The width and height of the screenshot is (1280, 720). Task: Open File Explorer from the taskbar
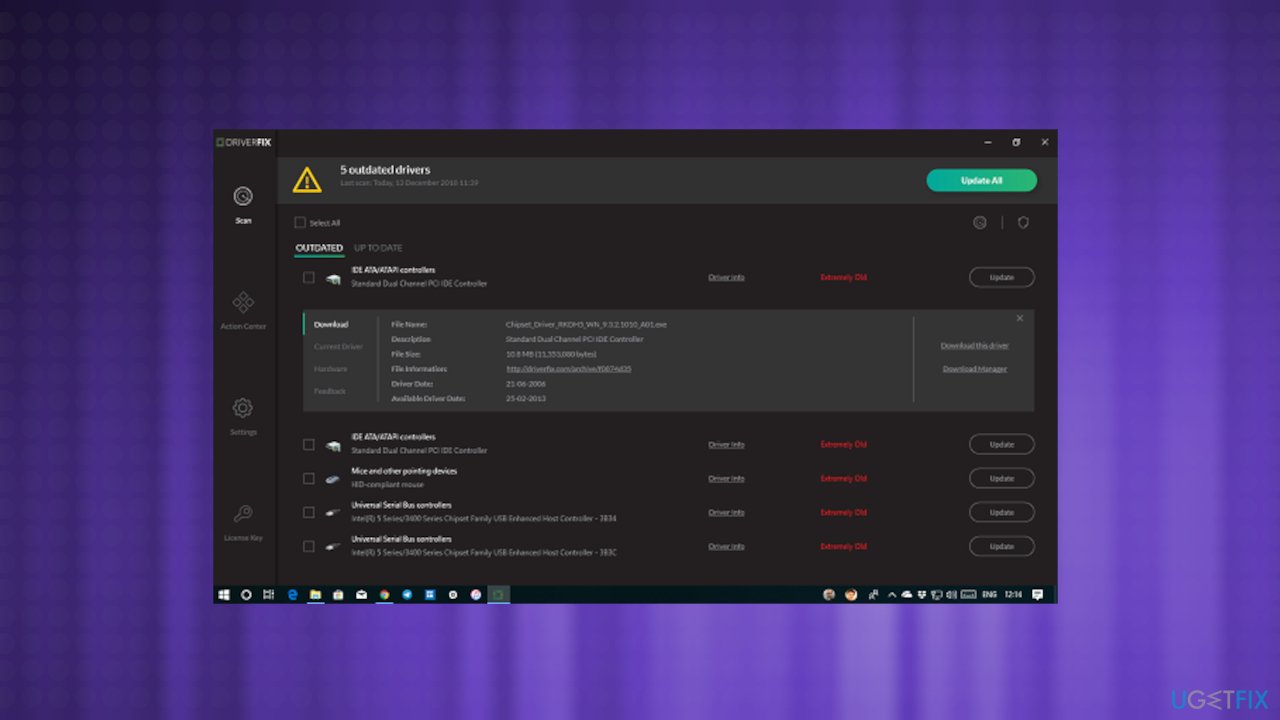315,594
